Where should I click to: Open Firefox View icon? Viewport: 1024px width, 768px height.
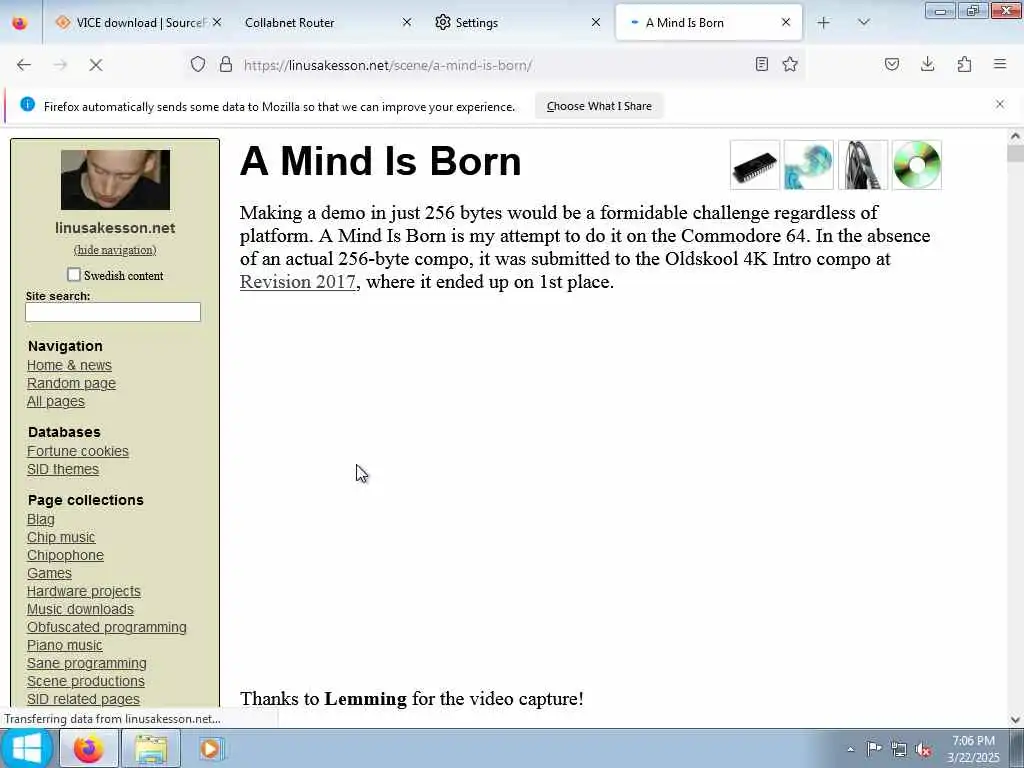20,23
